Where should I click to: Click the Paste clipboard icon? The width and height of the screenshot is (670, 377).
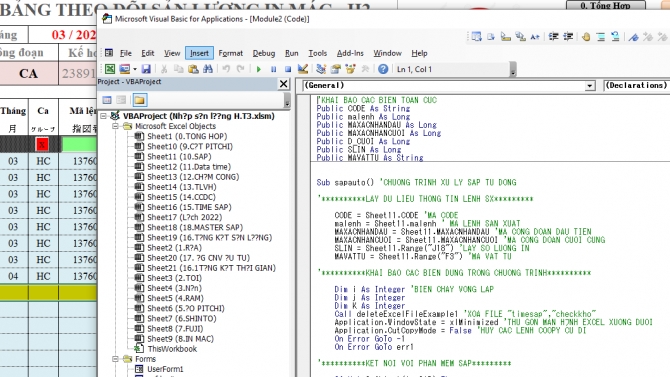193,69
